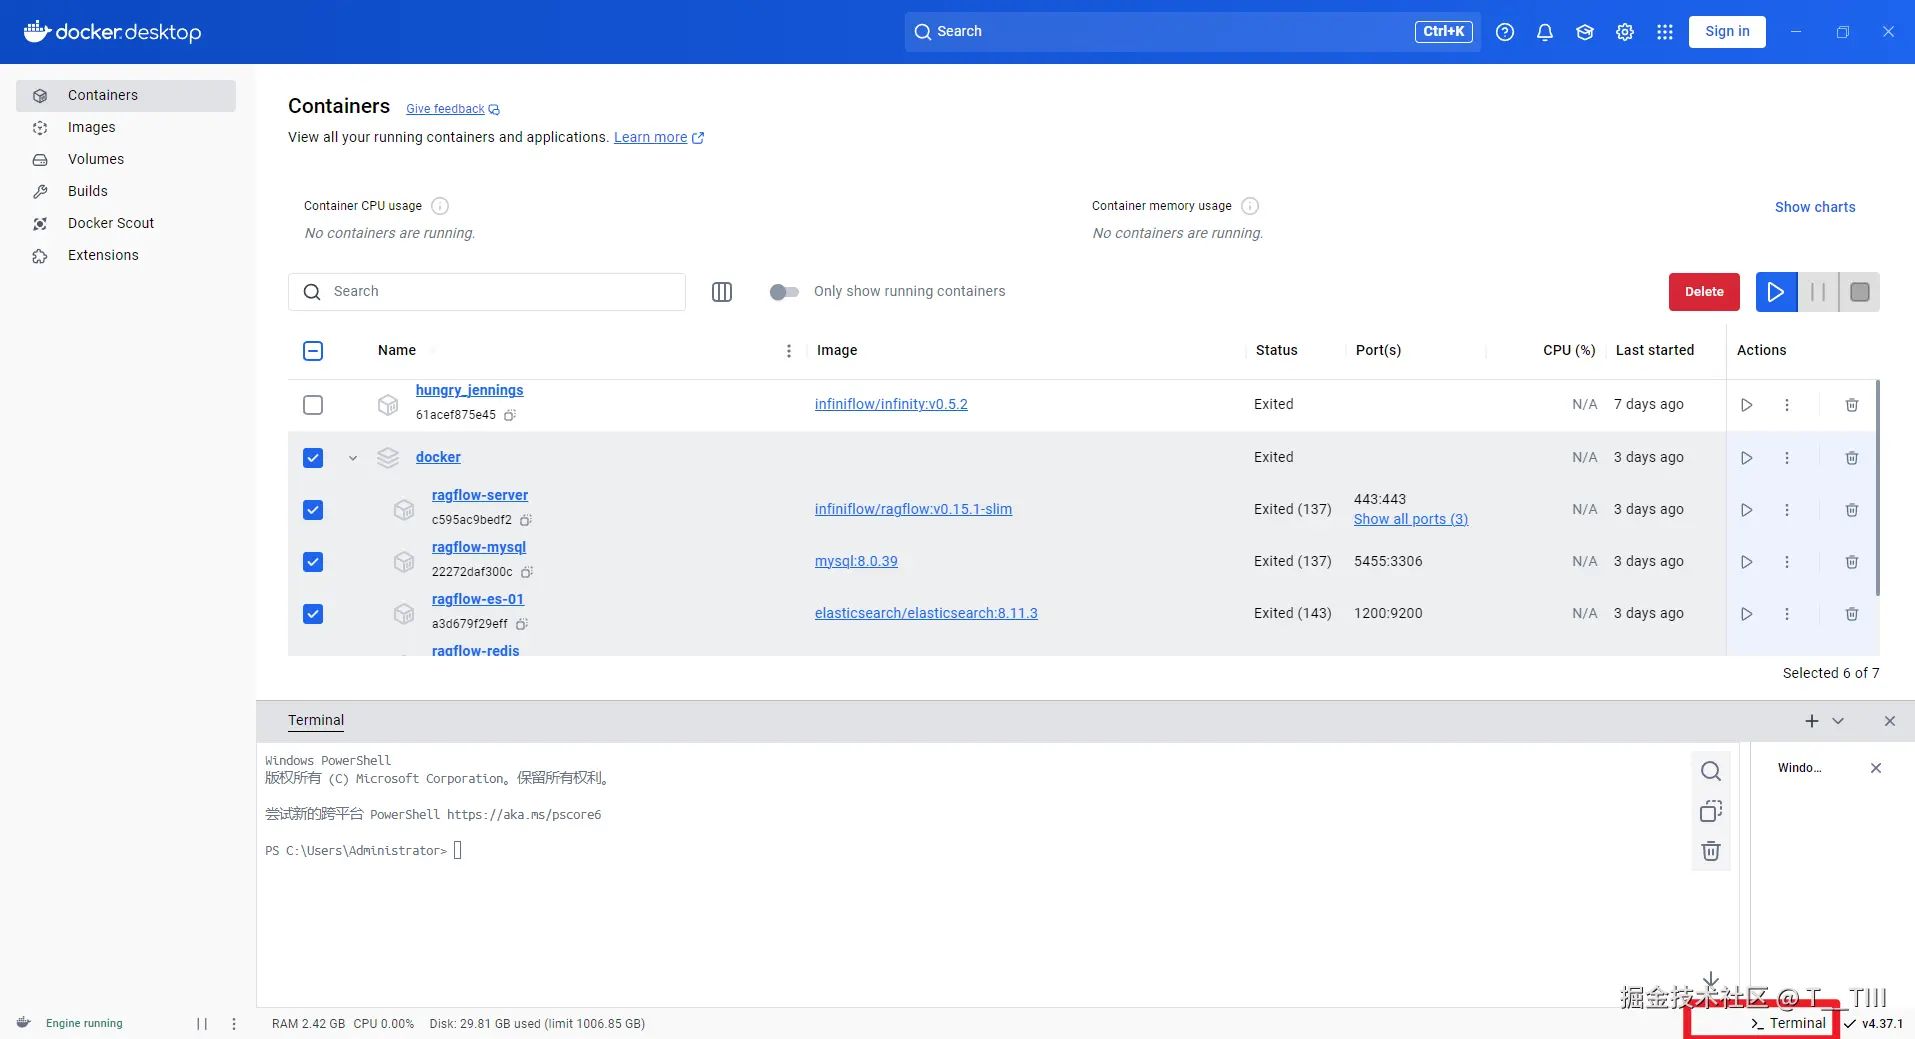Uncheck the ragflow-mysql checkbox
Image resolution: width=1915 pixels, height=1039 pixels.
pos(313,562)
